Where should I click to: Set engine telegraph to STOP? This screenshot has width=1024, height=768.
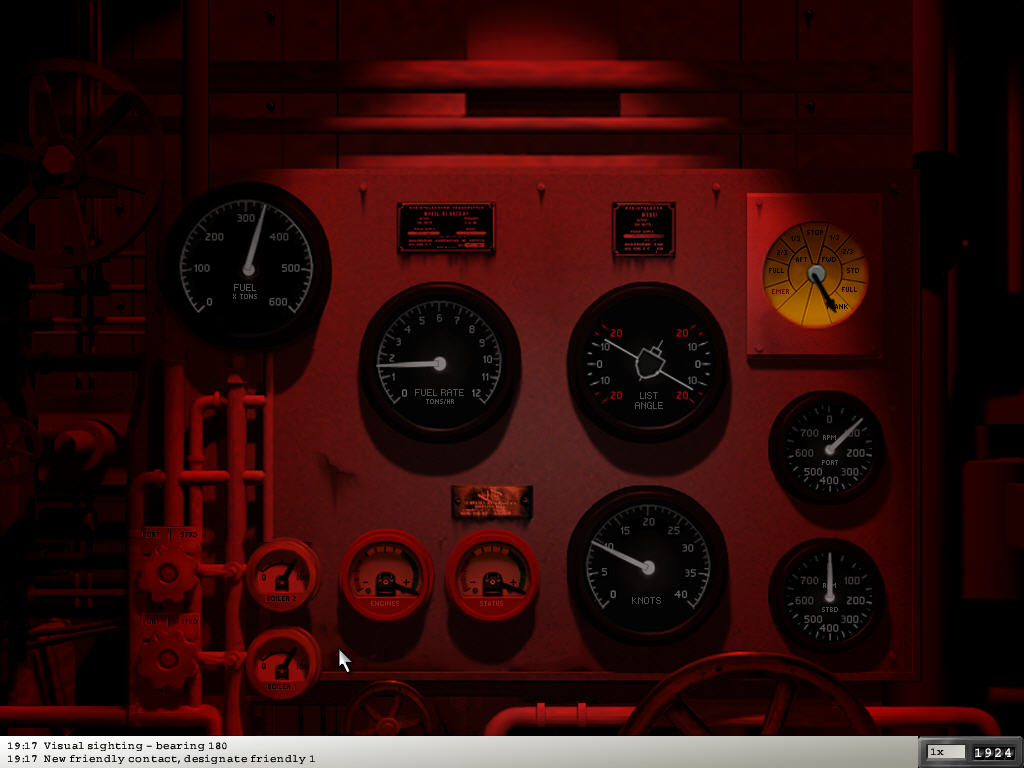(815, 233)
